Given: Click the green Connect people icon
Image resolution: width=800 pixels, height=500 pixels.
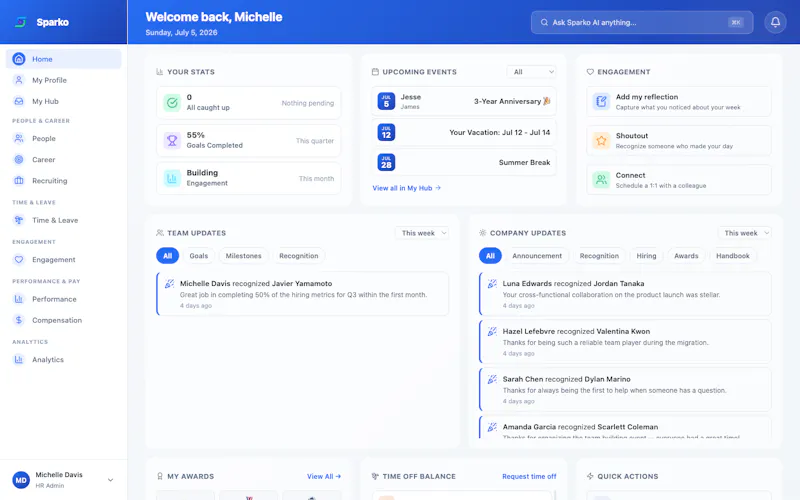Looking at the screenshot, I should 602,180.
